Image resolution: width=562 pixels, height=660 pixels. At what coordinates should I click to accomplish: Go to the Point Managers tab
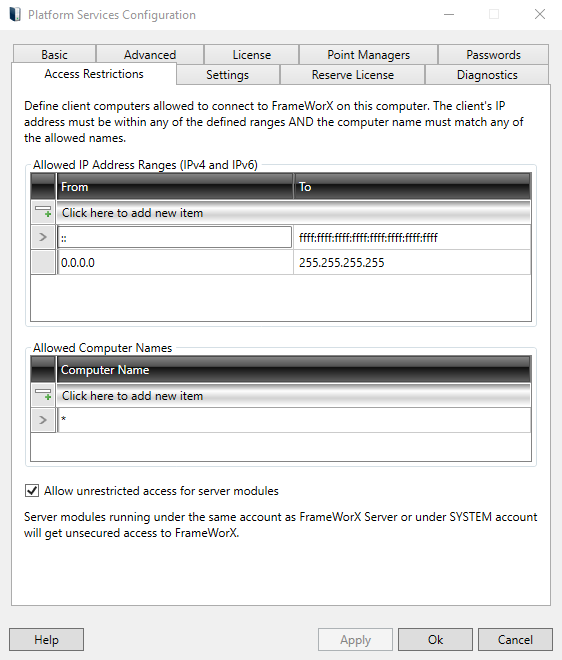pyautogui.click(x=368, y=54)
